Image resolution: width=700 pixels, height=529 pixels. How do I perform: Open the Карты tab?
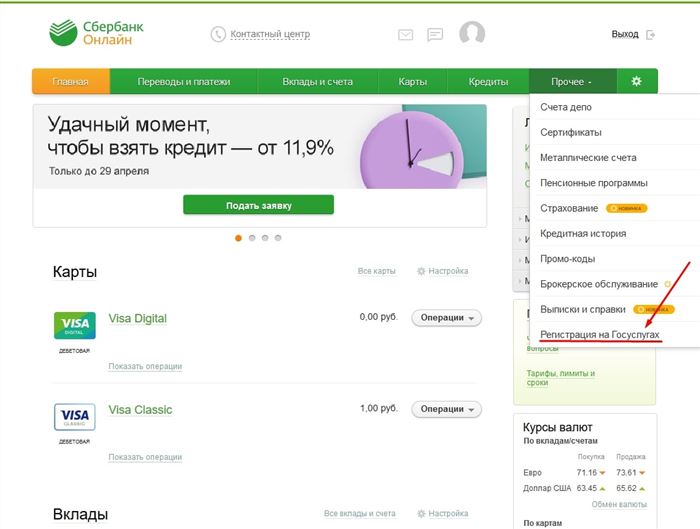[412, 81]
